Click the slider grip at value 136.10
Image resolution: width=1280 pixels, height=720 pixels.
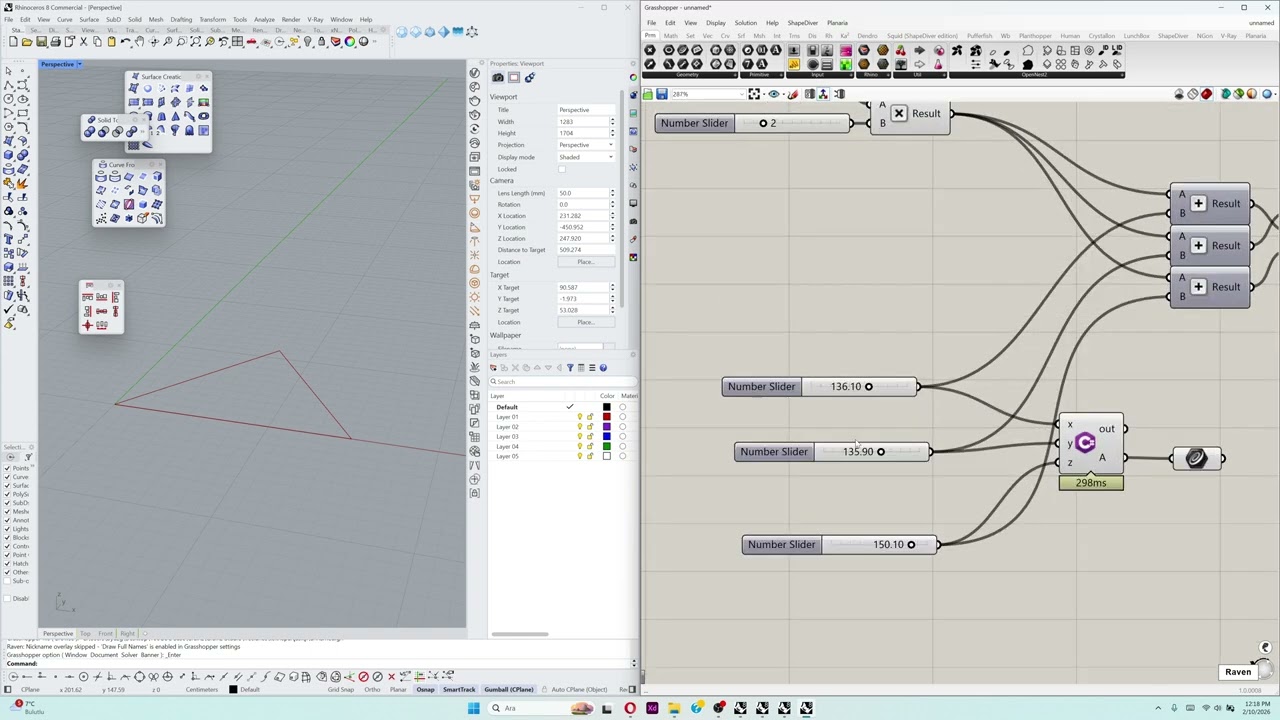pyautogui.click(x=868, y=387)
